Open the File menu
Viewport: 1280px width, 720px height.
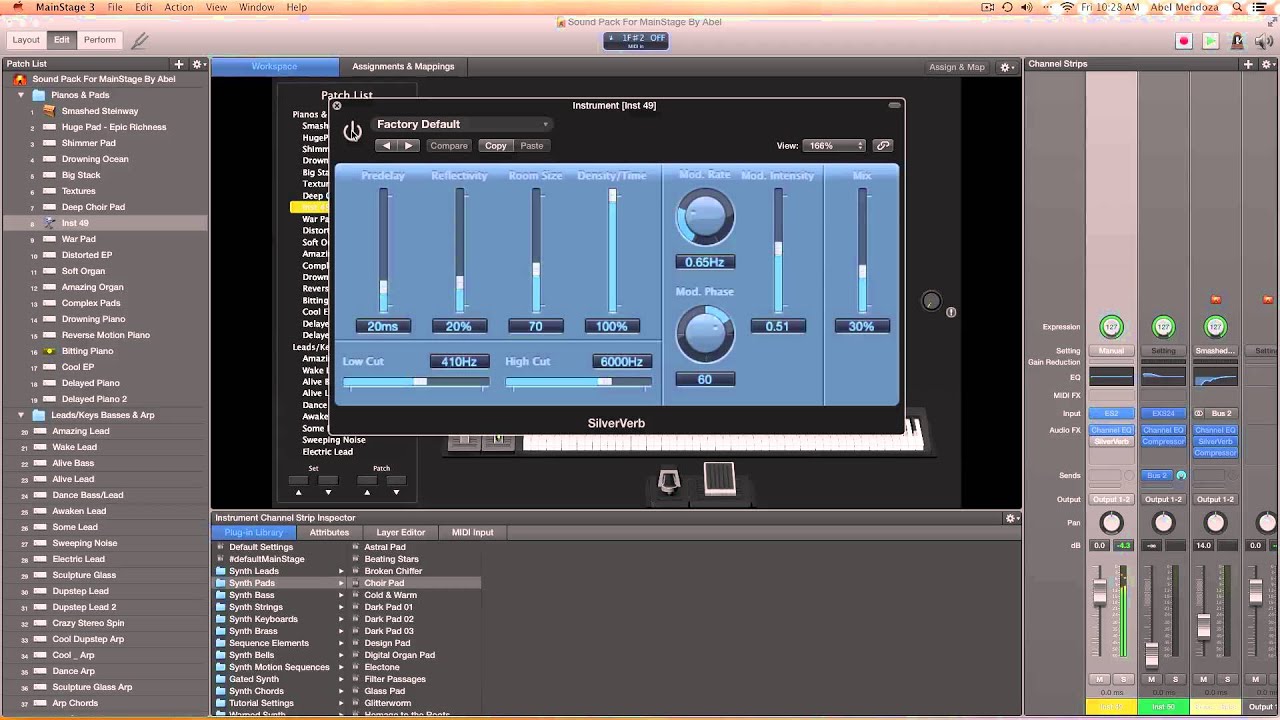coord(115,7)
